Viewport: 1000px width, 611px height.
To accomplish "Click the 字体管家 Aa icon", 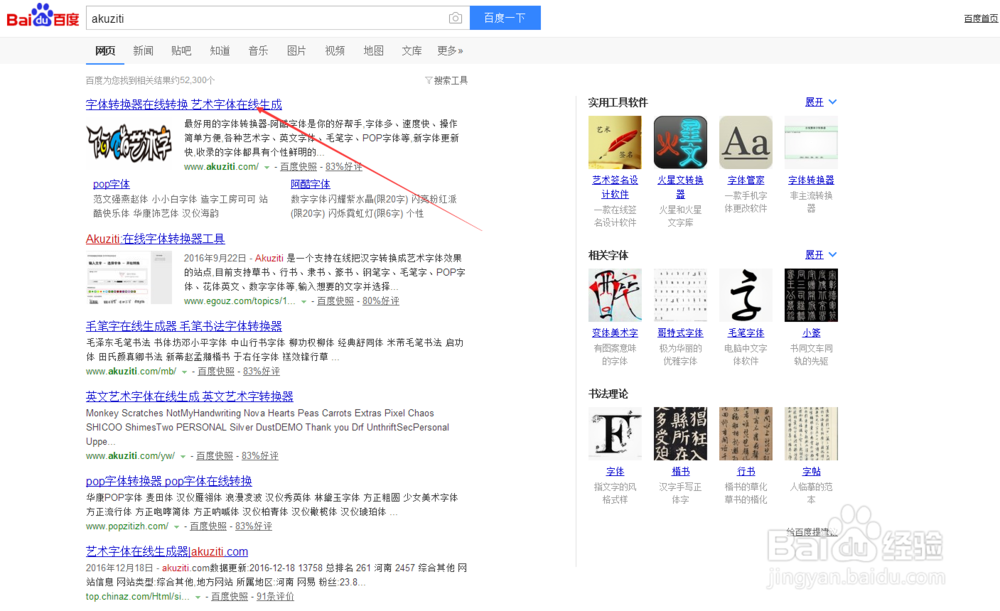I will click(746, 142).
